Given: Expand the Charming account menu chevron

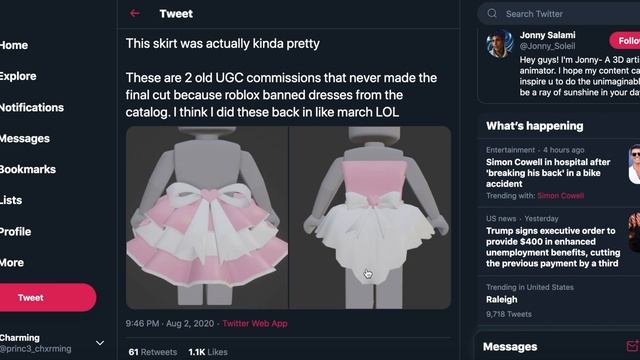Looking at the screenshot, I should [100, 343].
